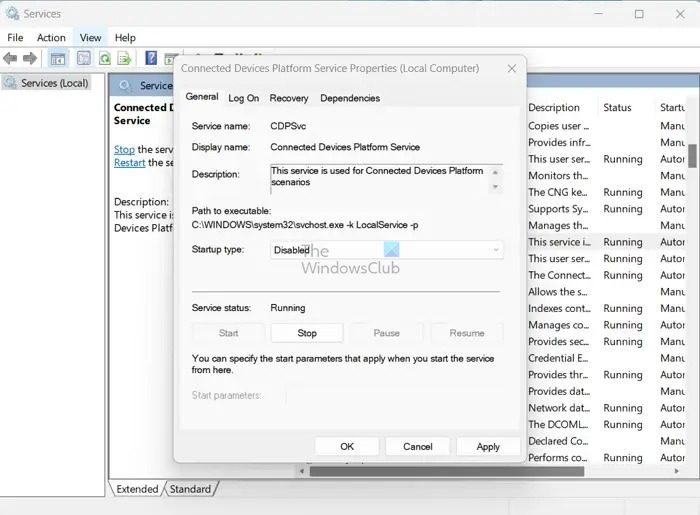Image resolution: width=700 pixels, height=515 pixels.
Task: Click the Restart the service link
Action: pyautogui.click(x=129, y=162)
